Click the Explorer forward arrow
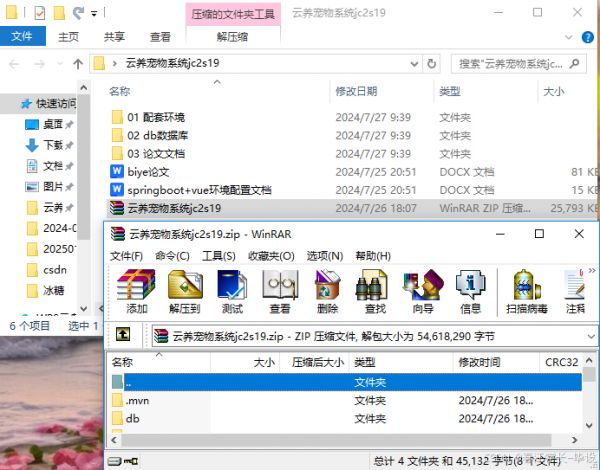The width and height of the screenshot is (600, 470). click(x=39, y=64)
